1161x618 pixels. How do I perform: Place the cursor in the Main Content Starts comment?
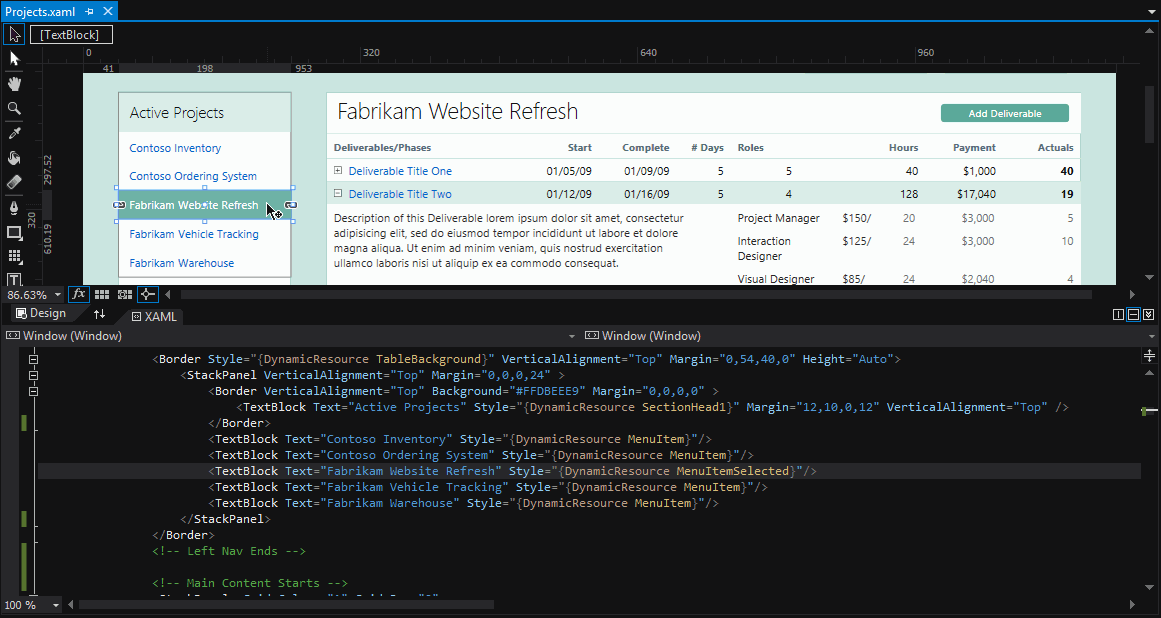[250, 583]
